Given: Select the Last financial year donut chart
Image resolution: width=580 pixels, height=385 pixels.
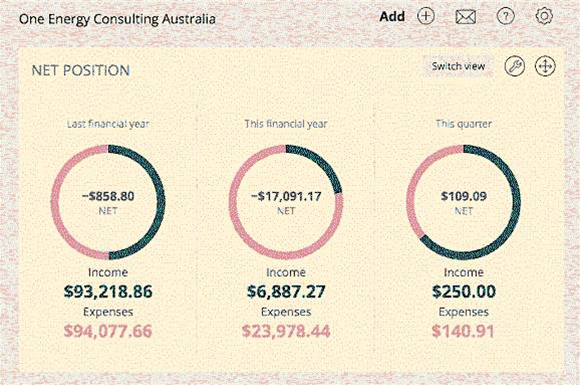Looking at the screenshot, I should (108, 202).
